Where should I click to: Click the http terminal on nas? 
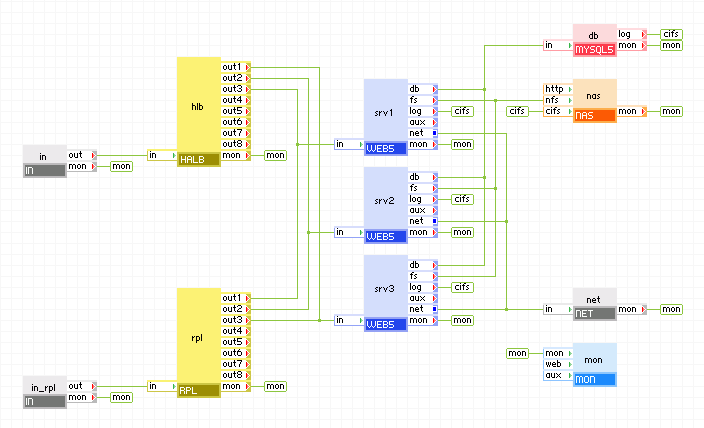click(x=553, y=89)
